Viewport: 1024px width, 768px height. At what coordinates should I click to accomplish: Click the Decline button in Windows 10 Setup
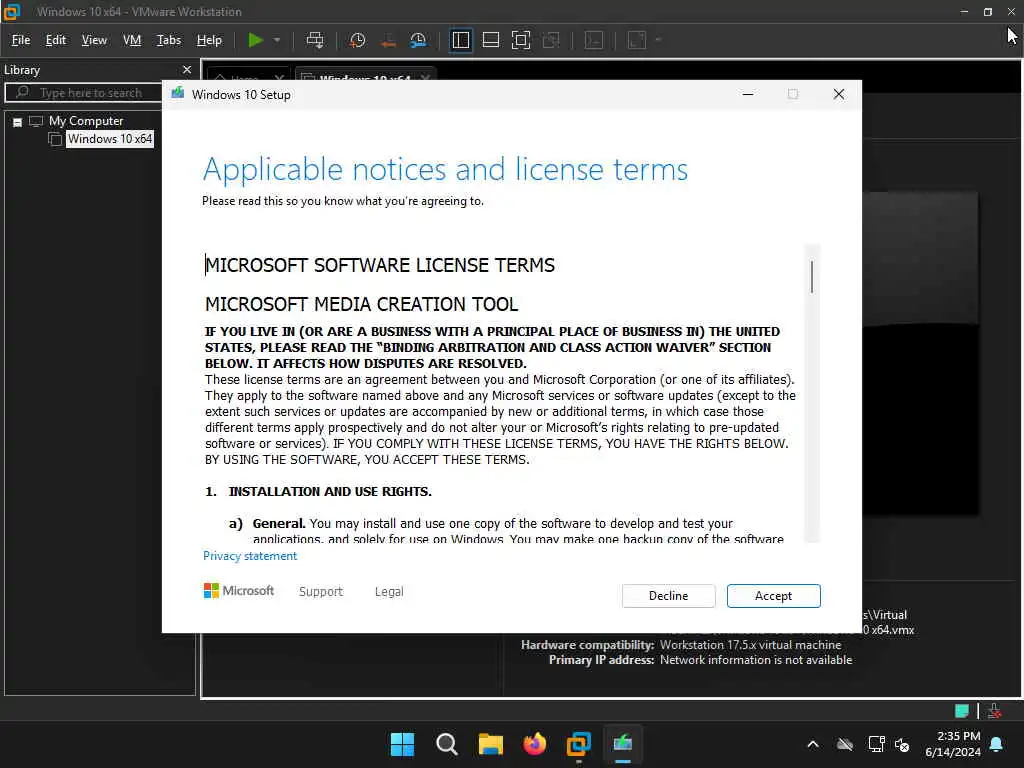coord(668,596)
